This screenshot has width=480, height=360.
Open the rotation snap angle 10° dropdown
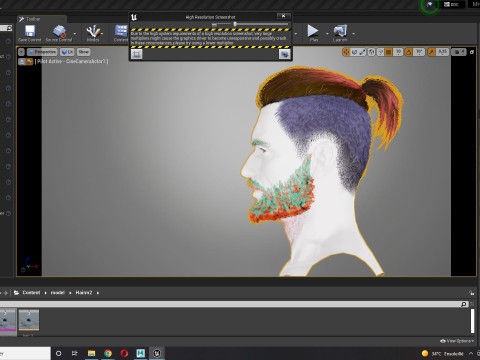coord(419,52)
